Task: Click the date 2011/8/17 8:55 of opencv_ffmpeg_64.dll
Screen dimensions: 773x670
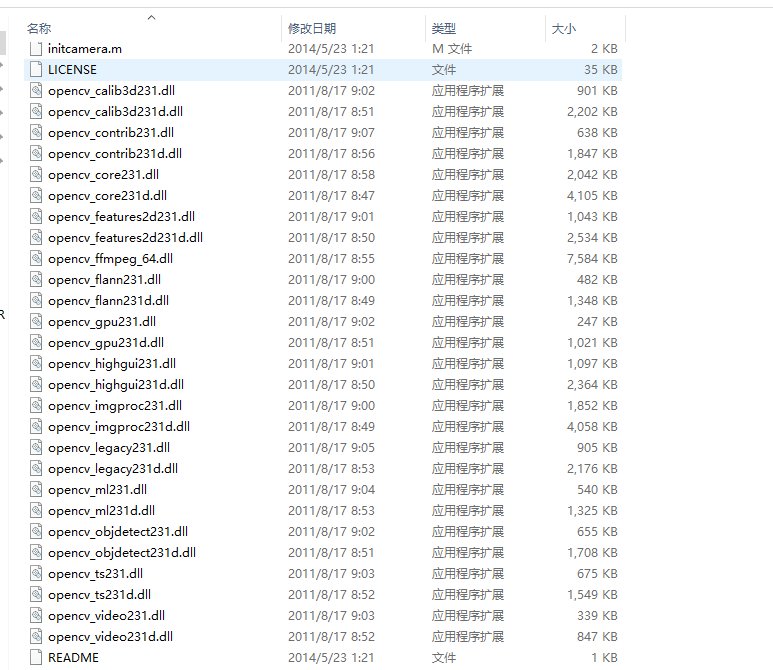Action: (x=331, y=259)
